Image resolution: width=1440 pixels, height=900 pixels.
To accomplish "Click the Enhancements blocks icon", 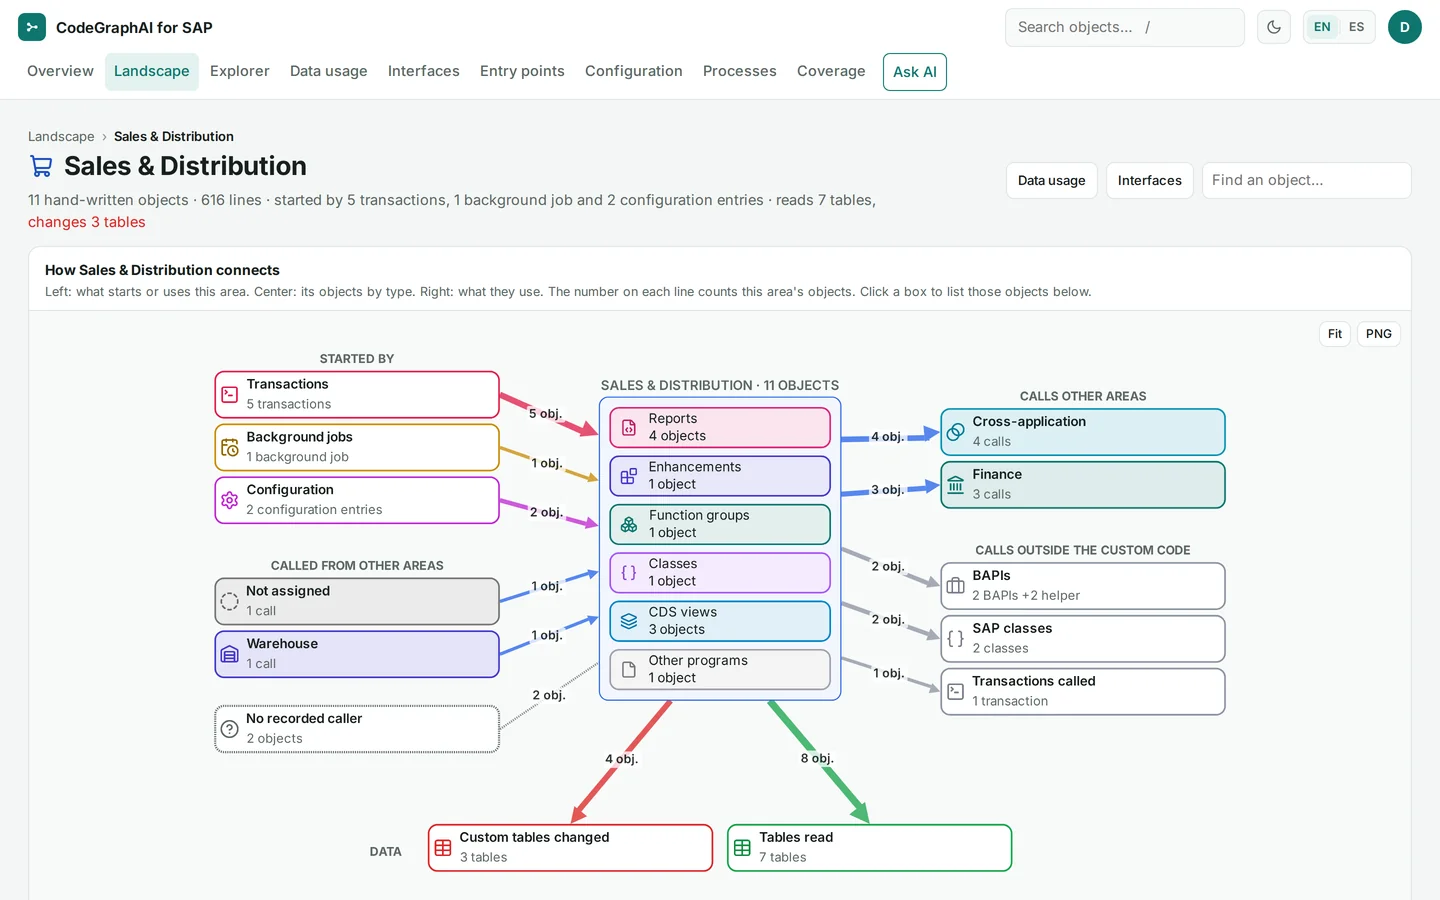I will [629, 476].
